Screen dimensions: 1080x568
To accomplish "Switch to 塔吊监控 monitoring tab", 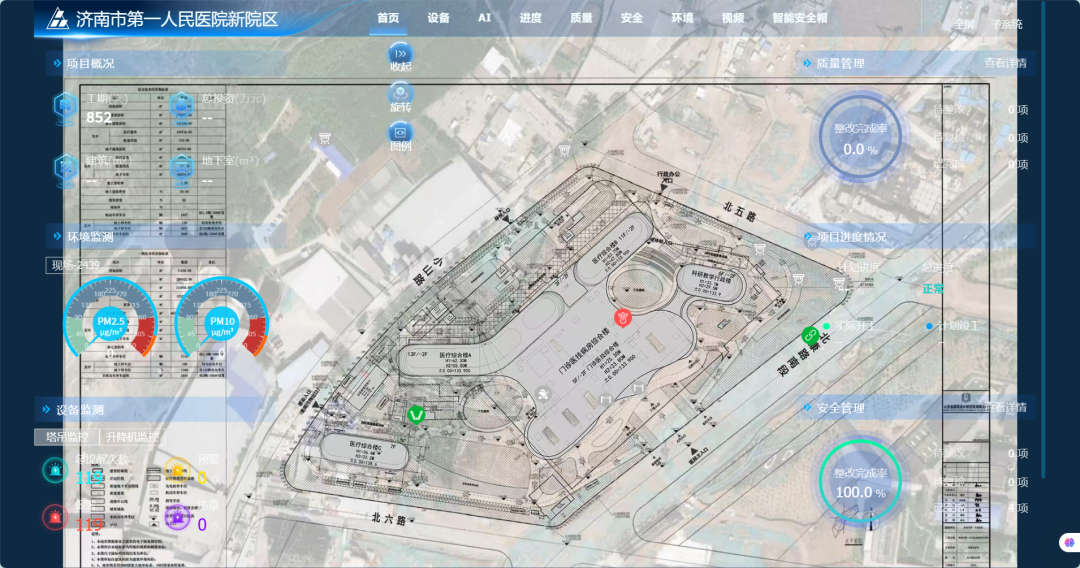I will click(x=68, y=436).
